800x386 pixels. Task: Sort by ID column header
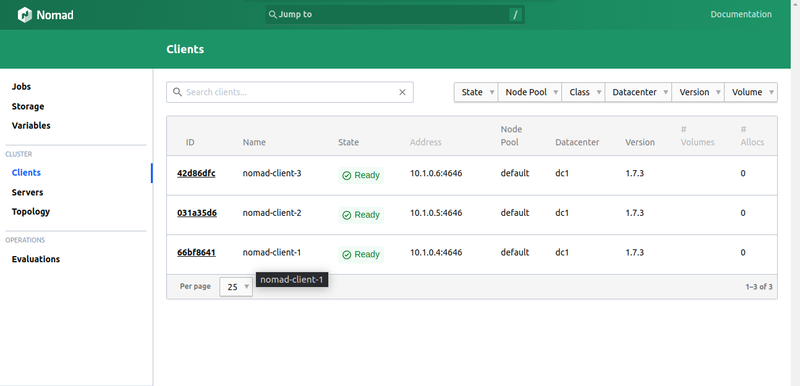[x=190, y=142]
